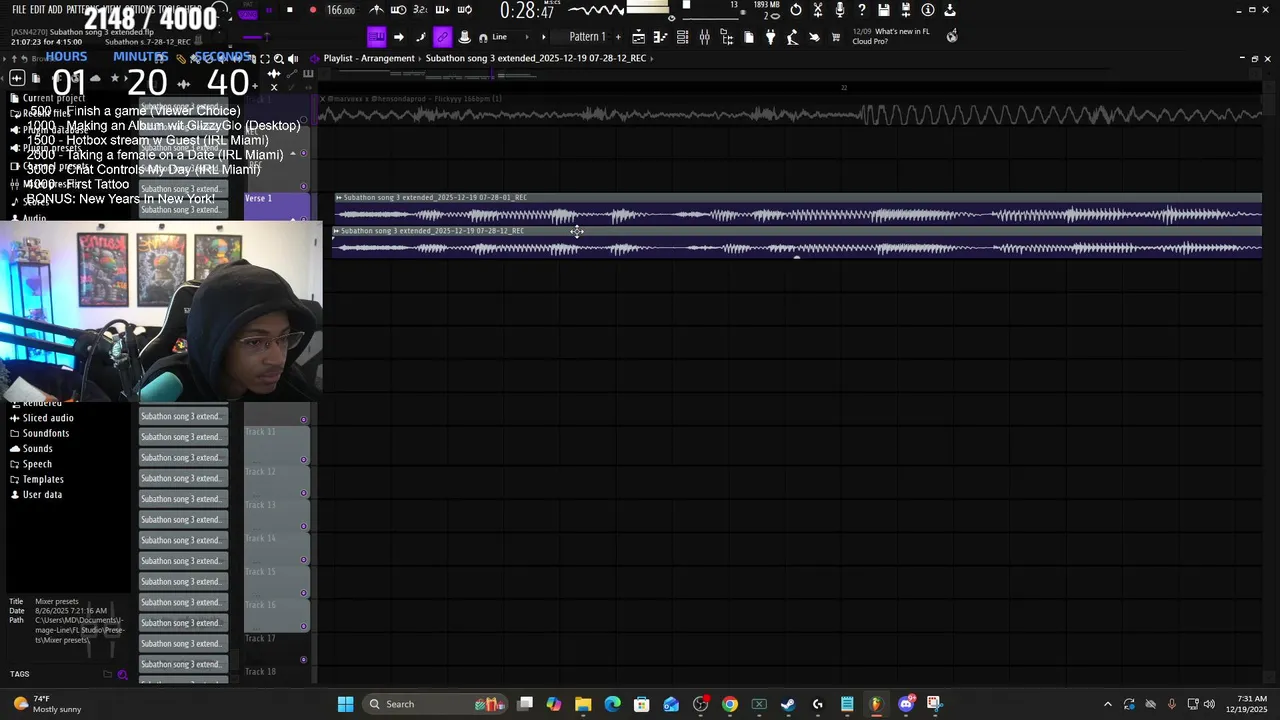Open the audio editor scissors icon
This screenshot has width=1280, height=720.
818,10
